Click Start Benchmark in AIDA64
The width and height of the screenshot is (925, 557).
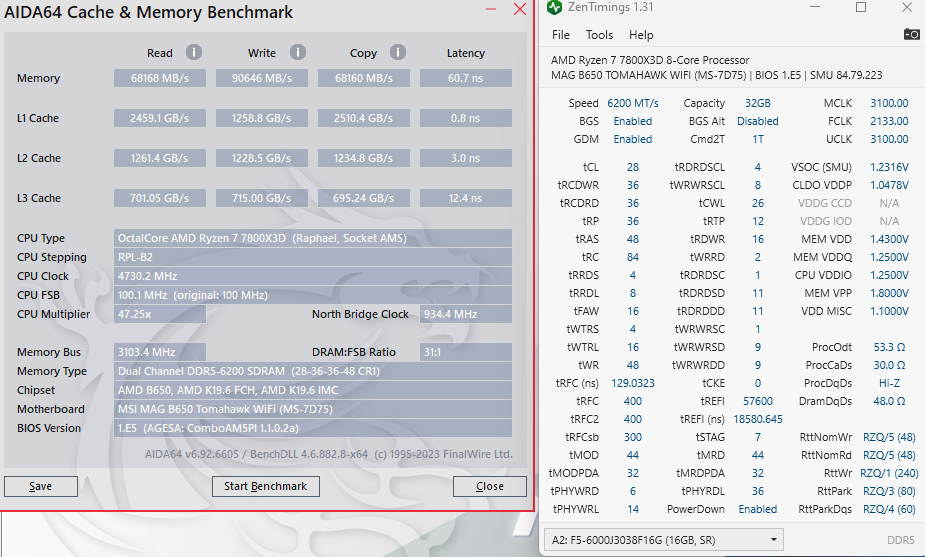(x=265, y=486)
